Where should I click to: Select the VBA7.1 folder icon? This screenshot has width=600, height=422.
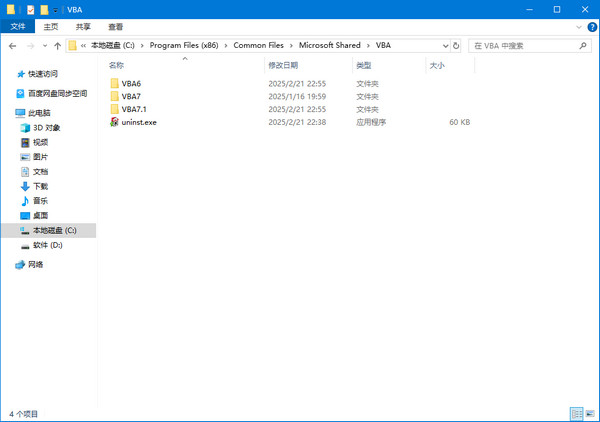[x=114, y=109]
